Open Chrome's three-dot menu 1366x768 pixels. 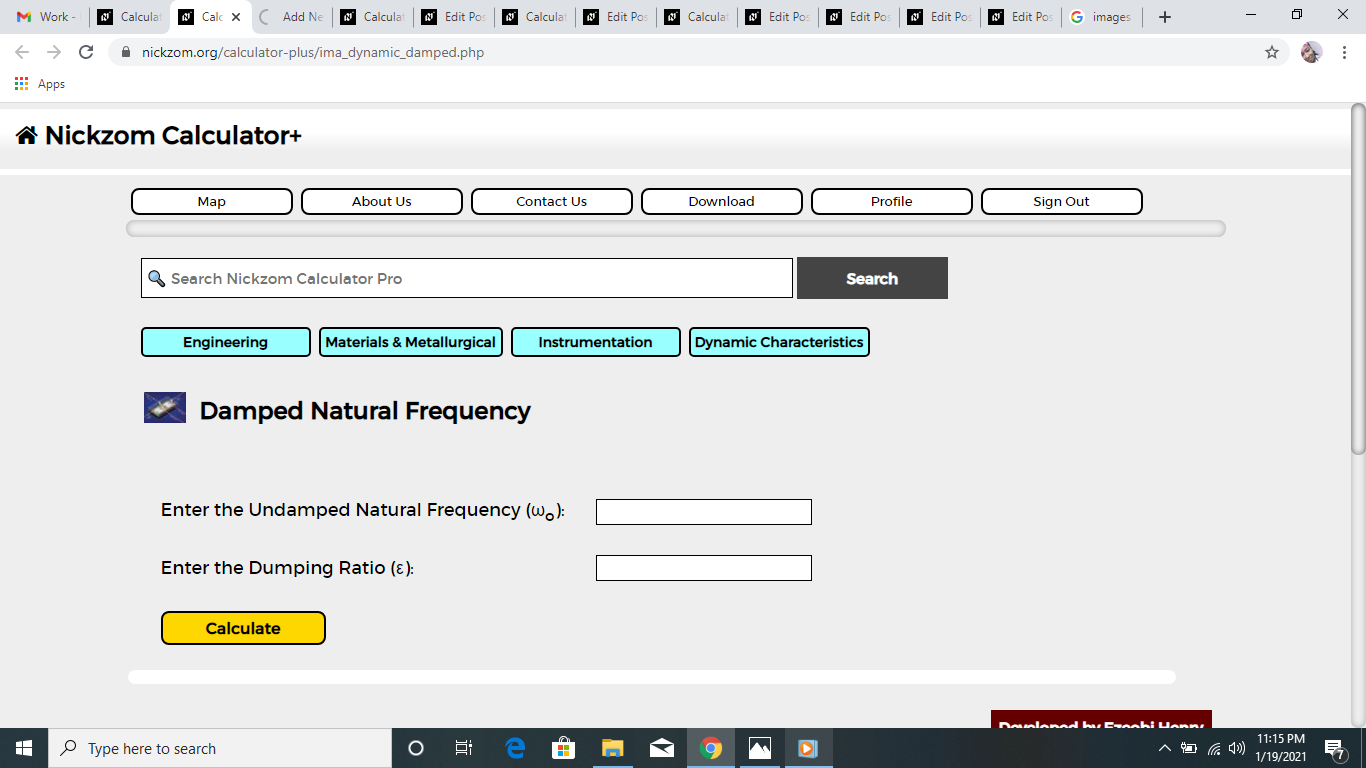pos(1345,52)
